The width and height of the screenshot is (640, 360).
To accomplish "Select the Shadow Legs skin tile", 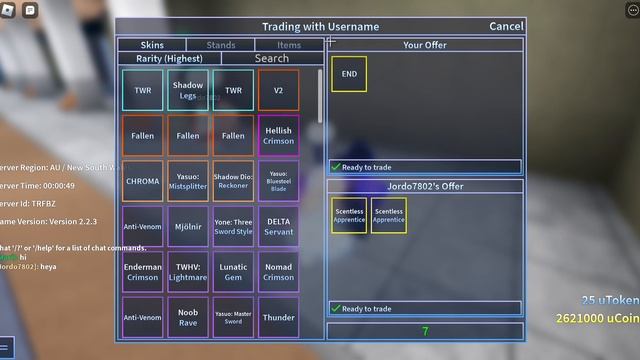I will (188, 90).
